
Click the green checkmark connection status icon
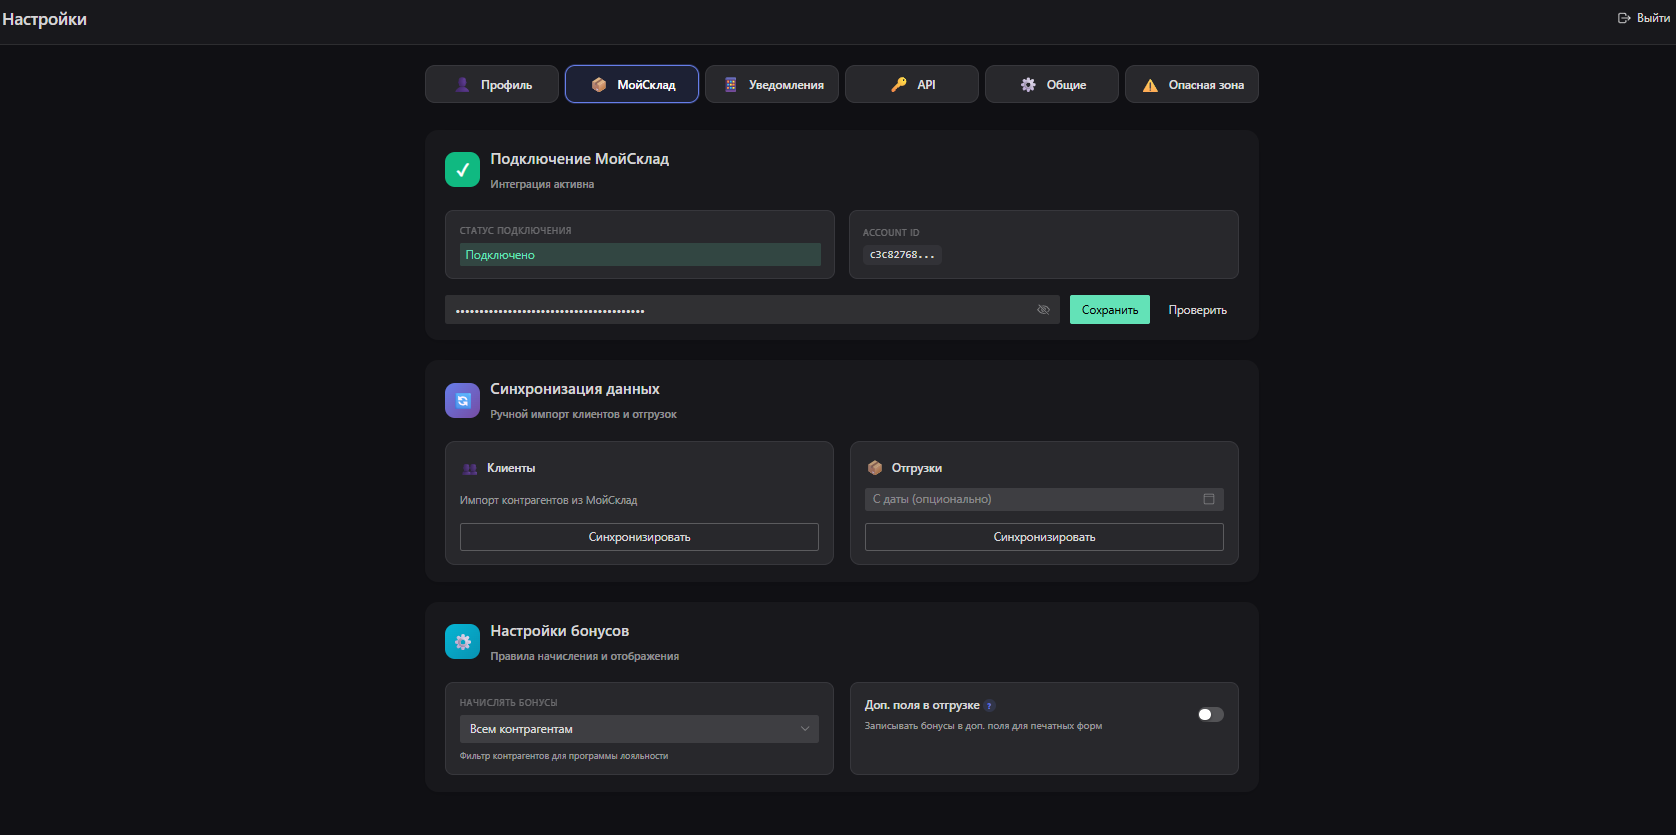462,170
